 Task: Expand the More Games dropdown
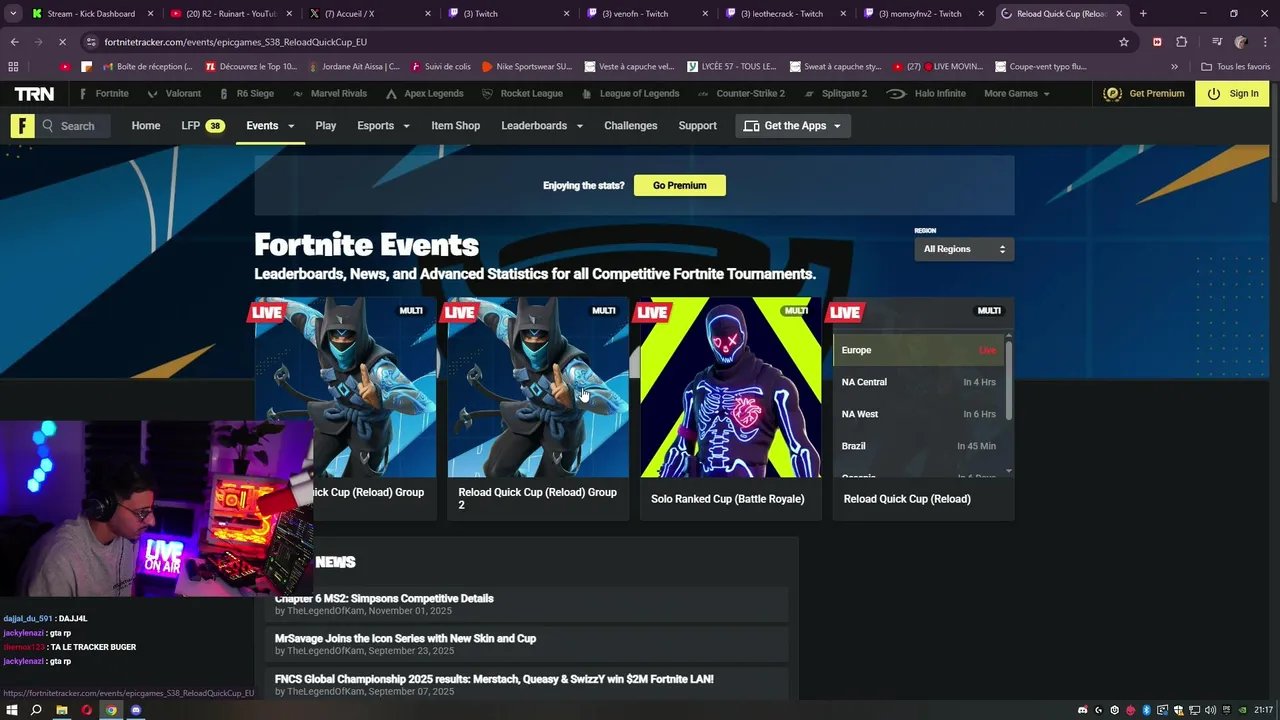click(1017, 94)
